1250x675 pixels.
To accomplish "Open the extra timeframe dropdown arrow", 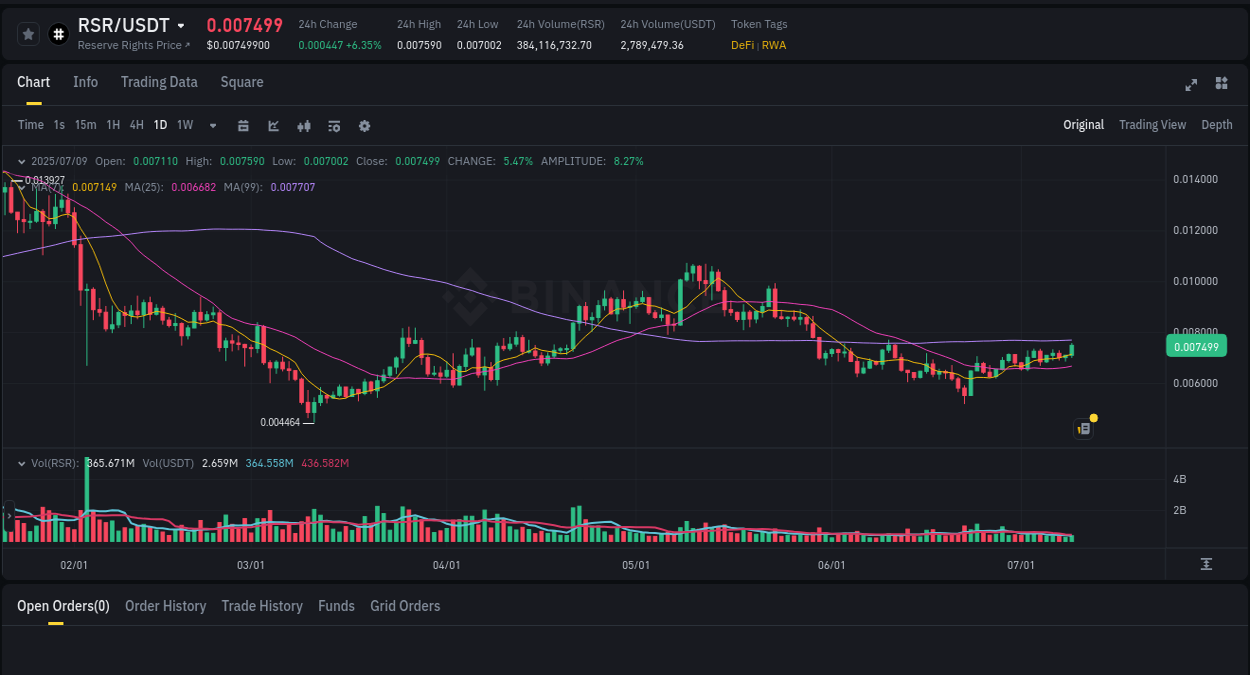I will 212,125.
